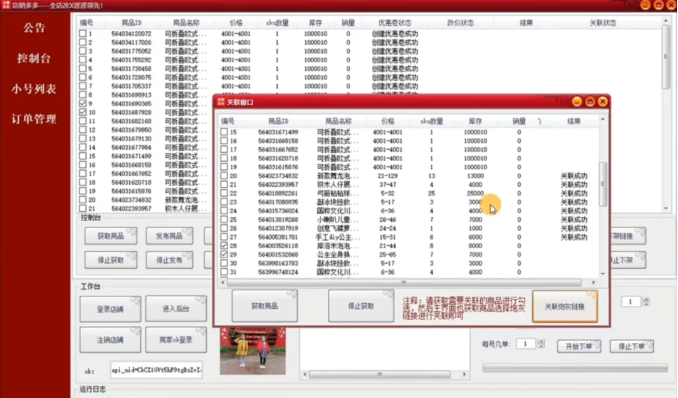The width and height of the screenshot is (678, 398).
Task: Minimize the main application window
Action: pos(646,5)
